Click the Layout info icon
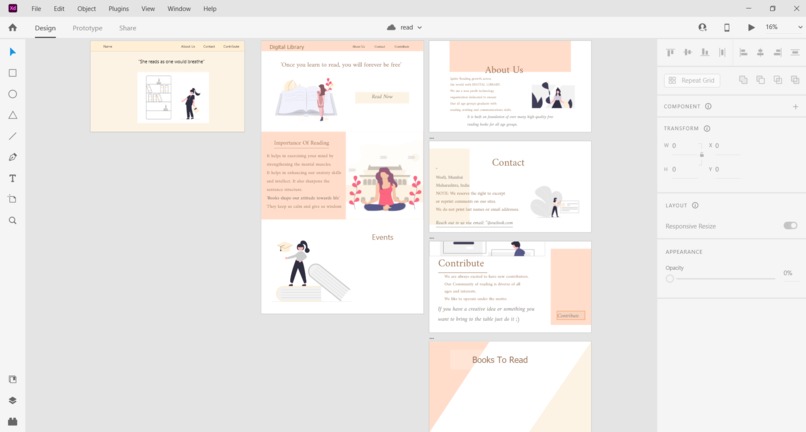The image size is (806, 432). pyautogui.click(x=695, y=205)
